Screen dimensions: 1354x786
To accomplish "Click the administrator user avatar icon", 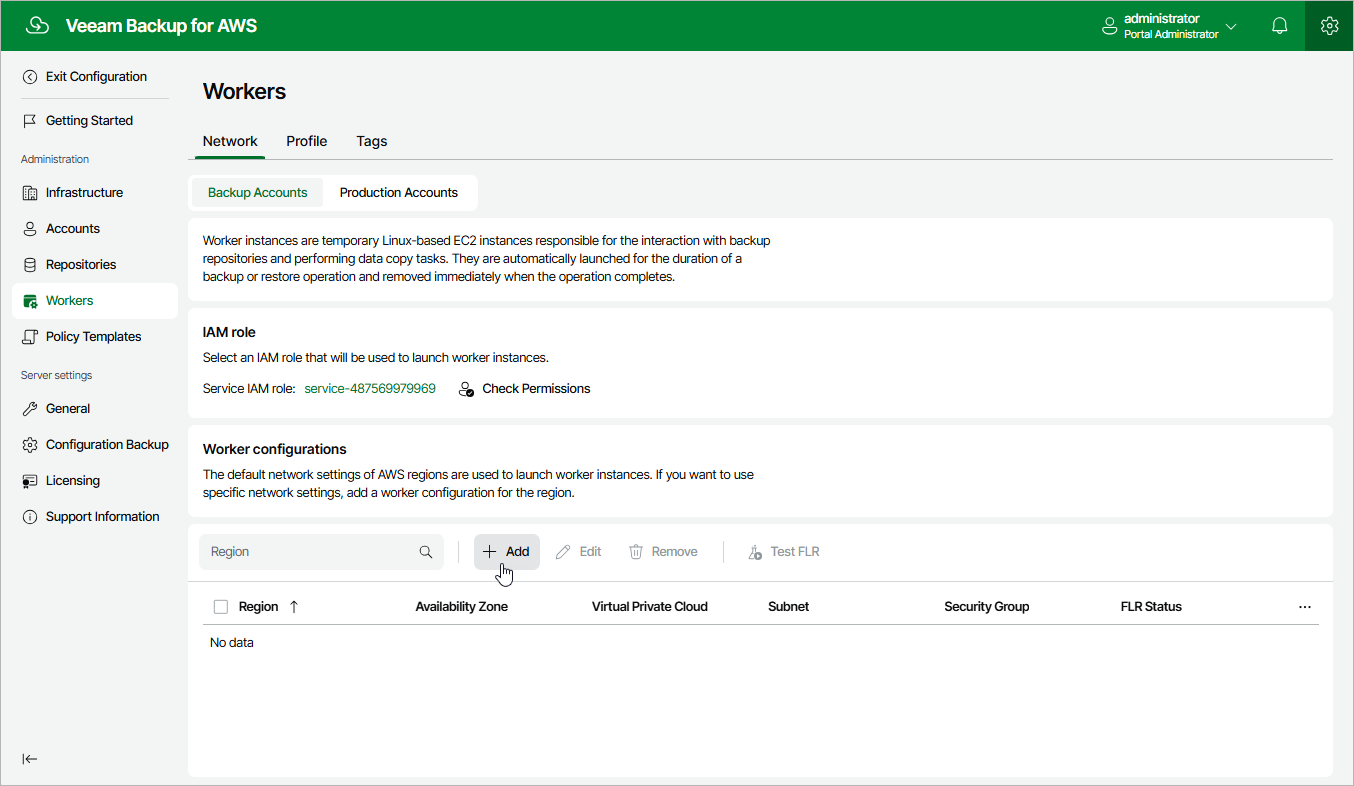I will [1108, 26].
